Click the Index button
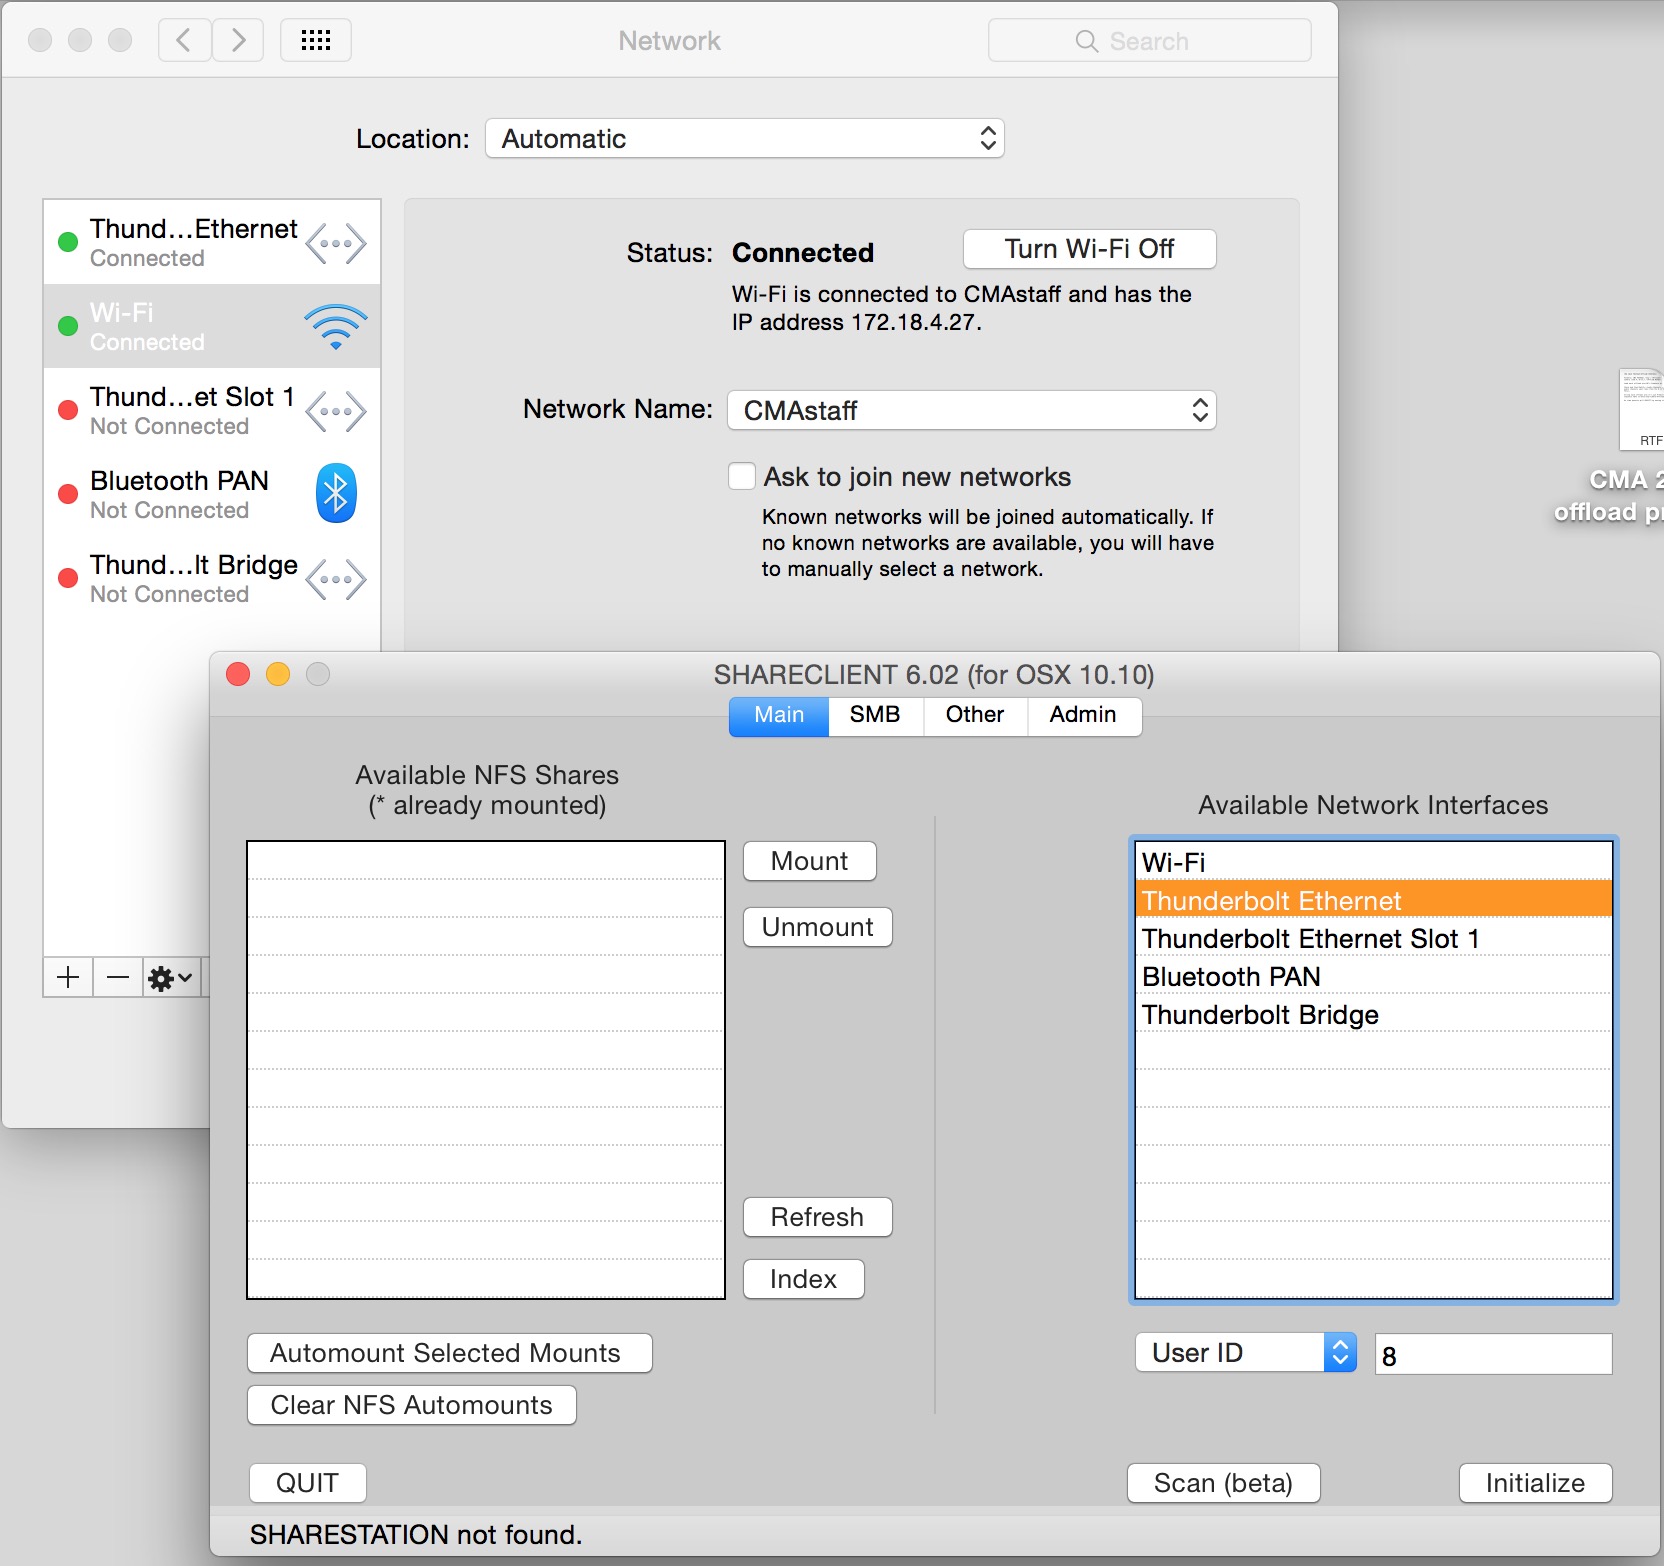The width and height of the screenshot is (1664, 1566). [804, 1279]
